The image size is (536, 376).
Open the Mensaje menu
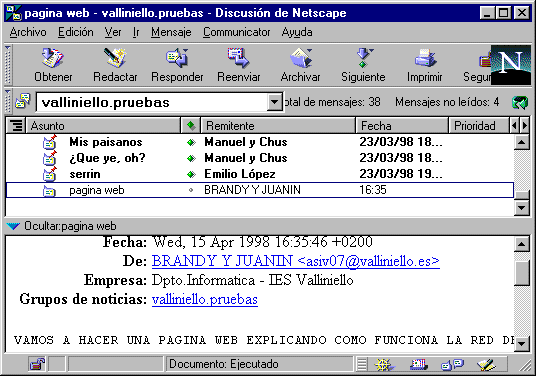click(x=171, y=32)
